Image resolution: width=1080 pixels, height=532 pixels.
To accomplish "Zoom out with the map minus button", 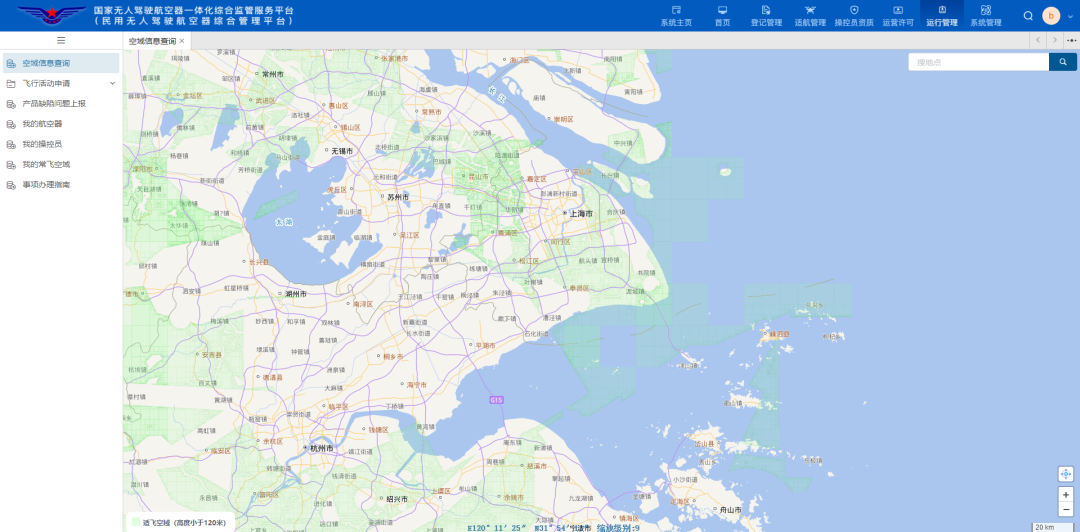I will point(1066,509).
